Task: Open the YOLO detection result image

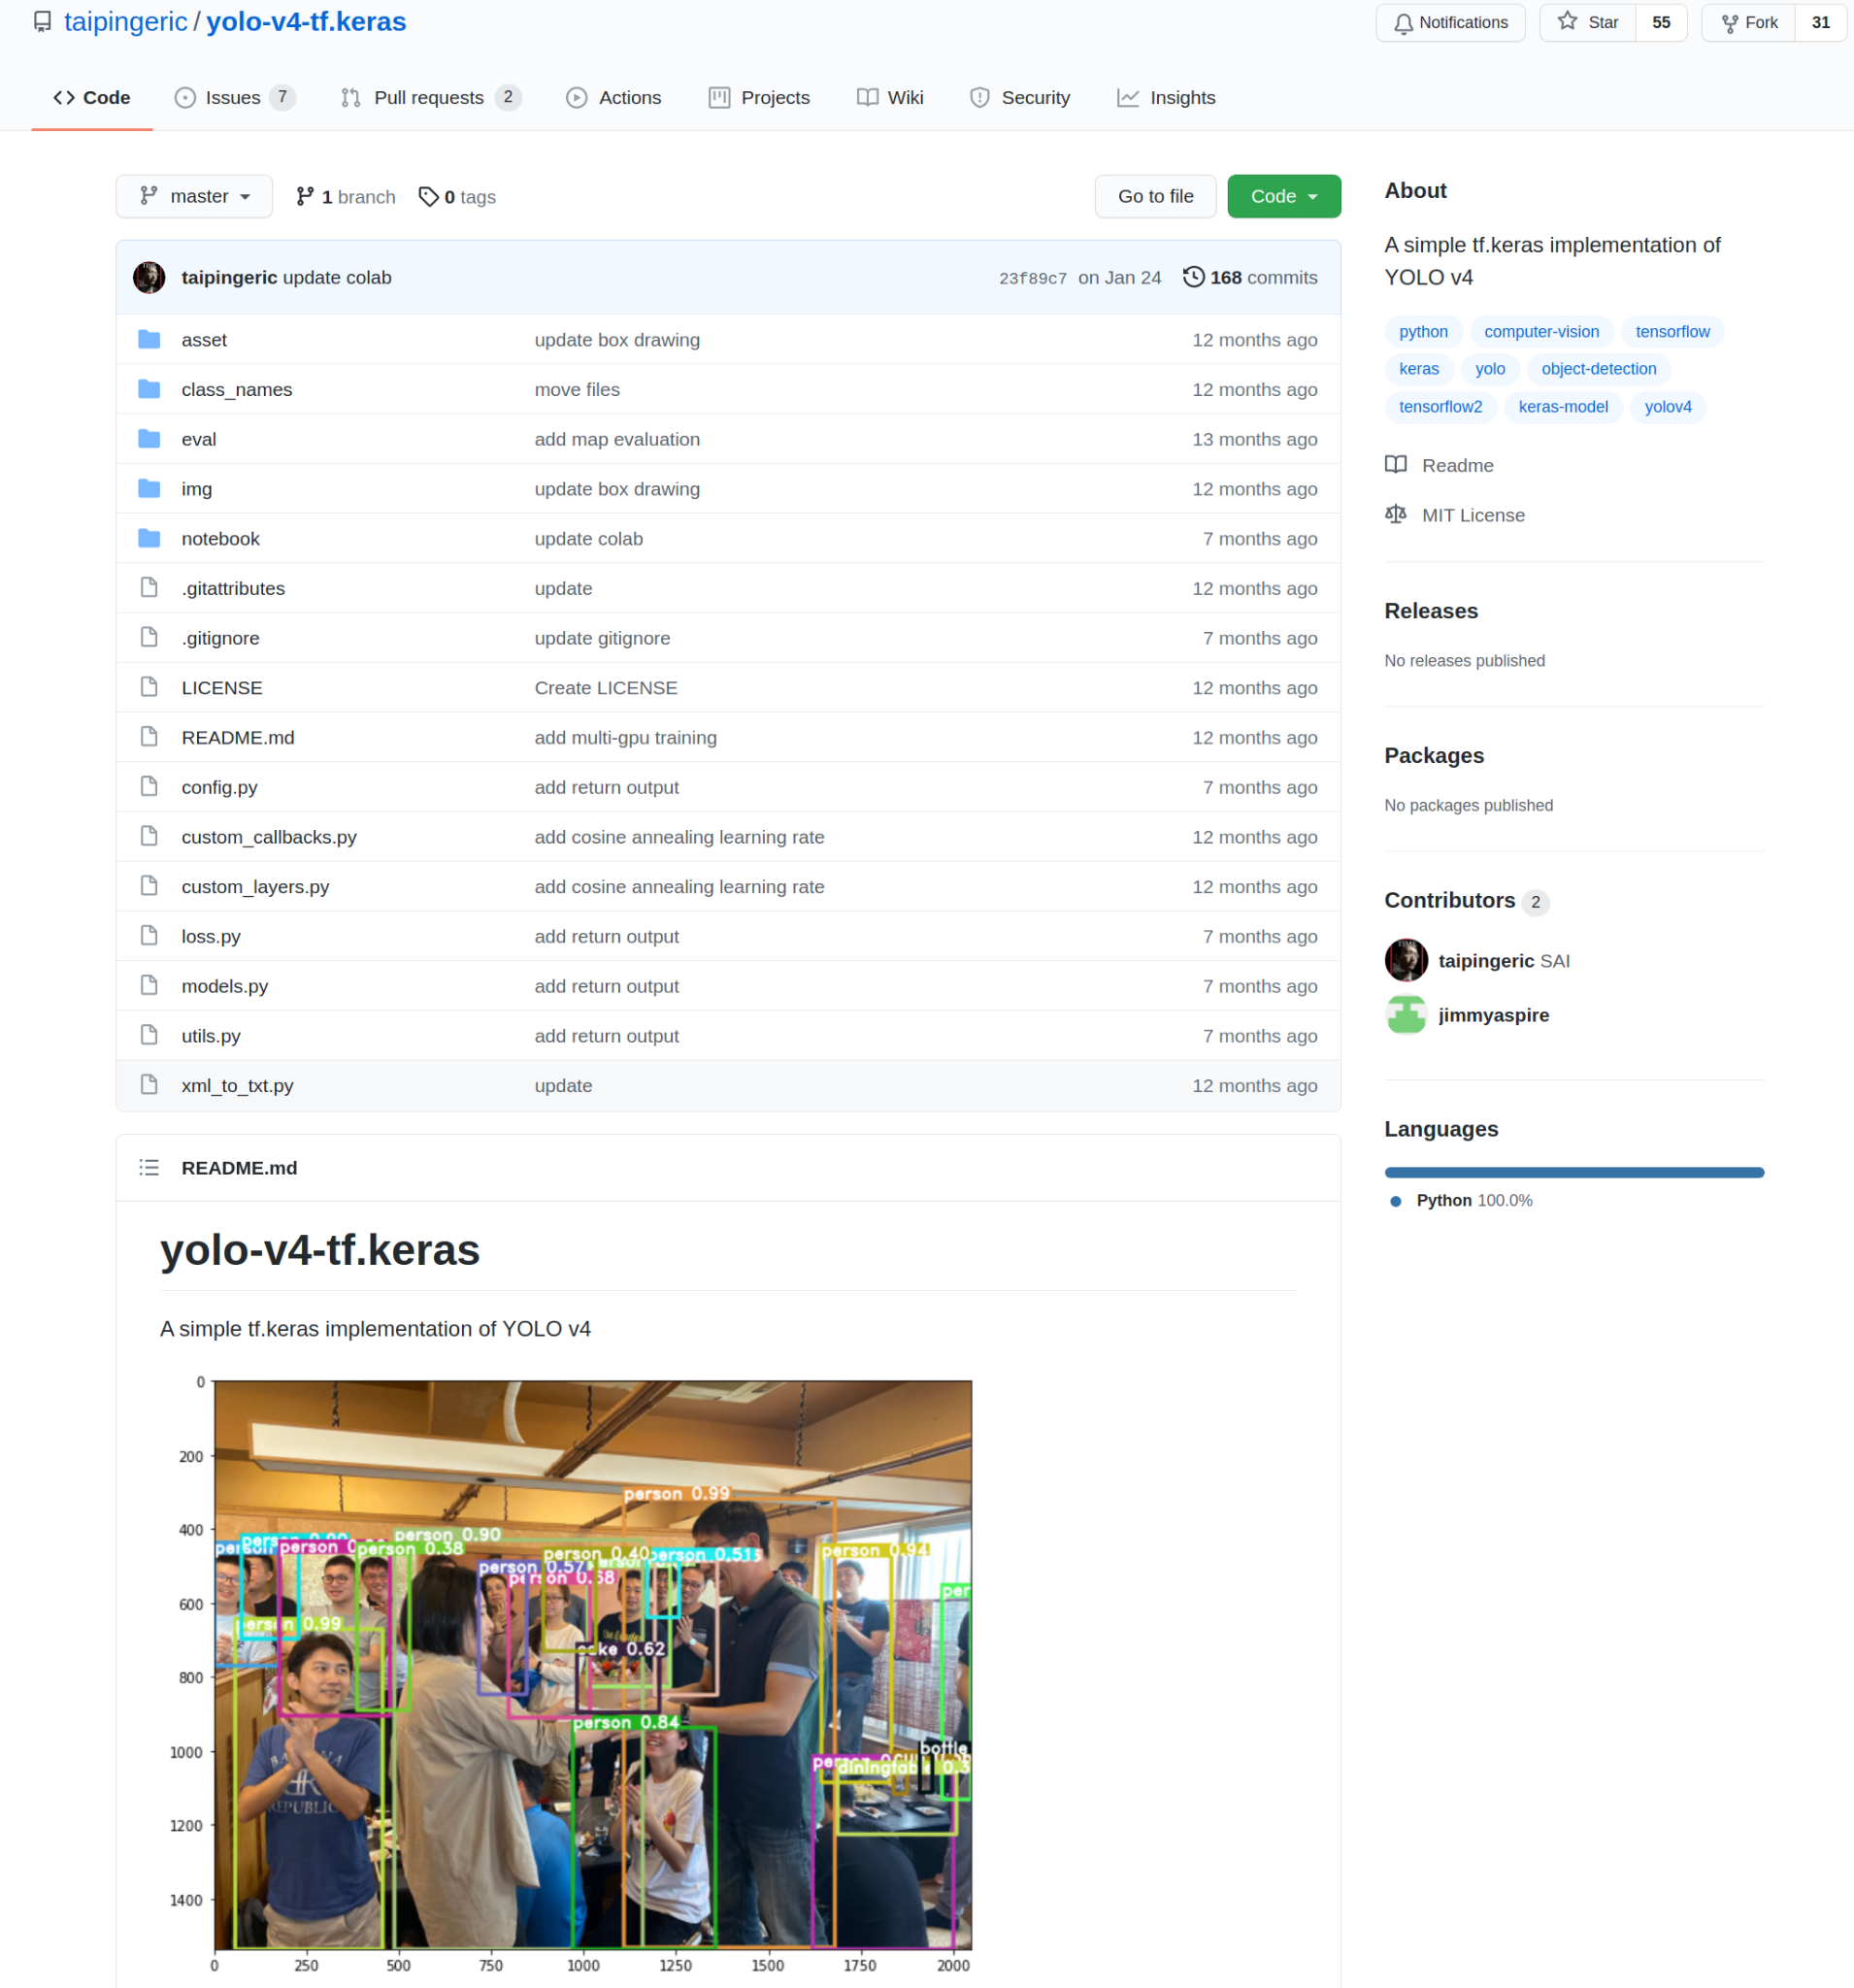Action: (569, 1676)
